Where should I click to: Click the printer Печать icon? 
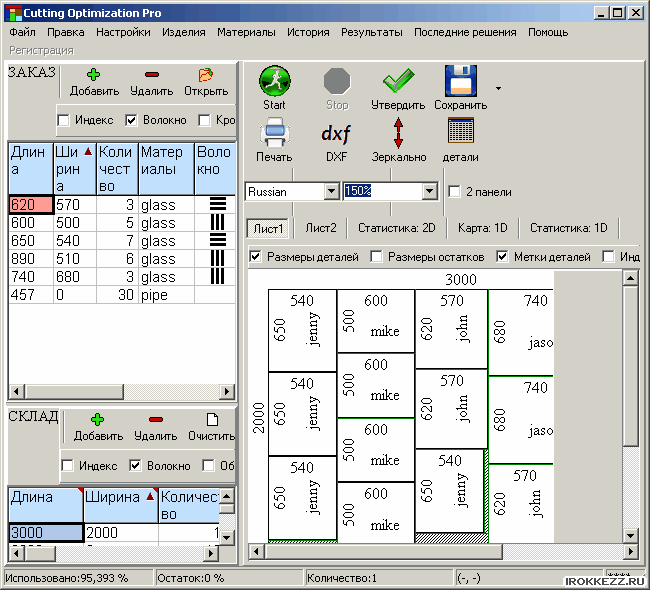pos(274,133)
